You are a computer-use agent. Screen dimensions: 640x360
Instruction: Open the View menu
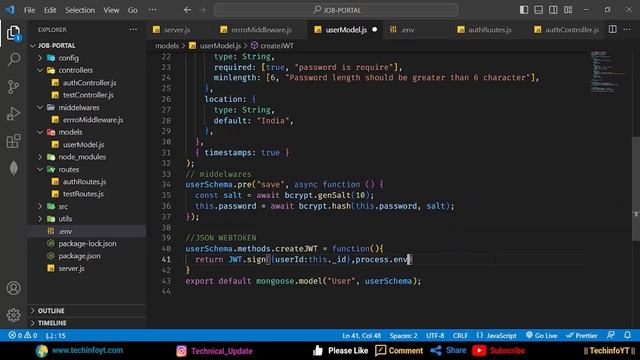click(111, 10)
